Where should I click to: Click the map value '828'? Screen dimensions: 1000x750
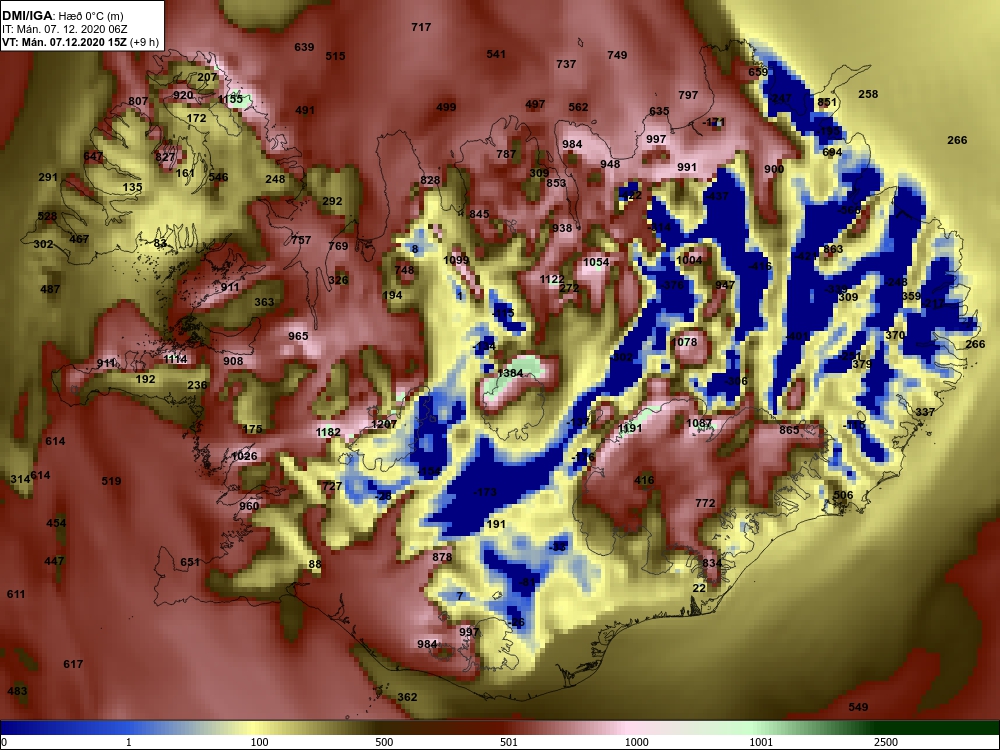tap(430, 180)
